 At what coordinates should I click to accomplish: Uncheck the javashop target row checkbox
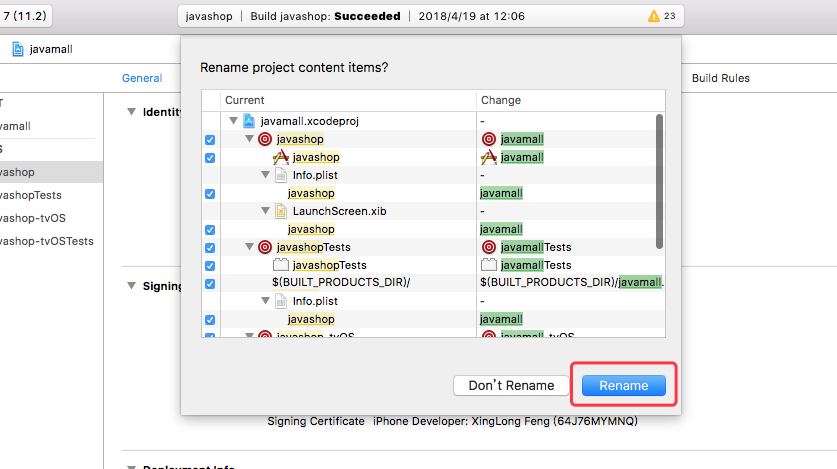click(210, 140)
